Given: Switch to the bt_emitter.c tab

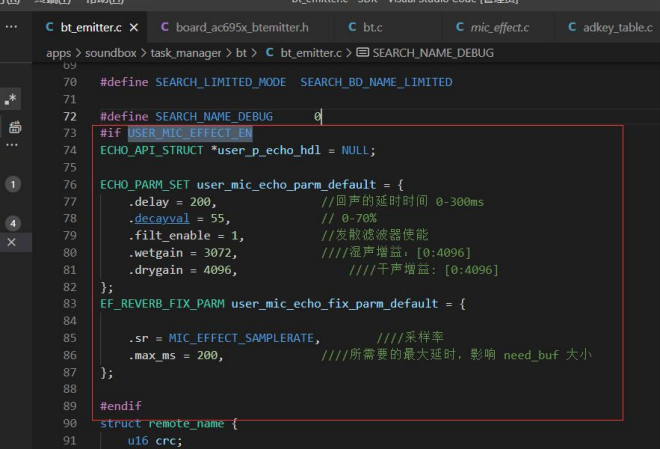Looking at the screenshot, I should [91, 28].
